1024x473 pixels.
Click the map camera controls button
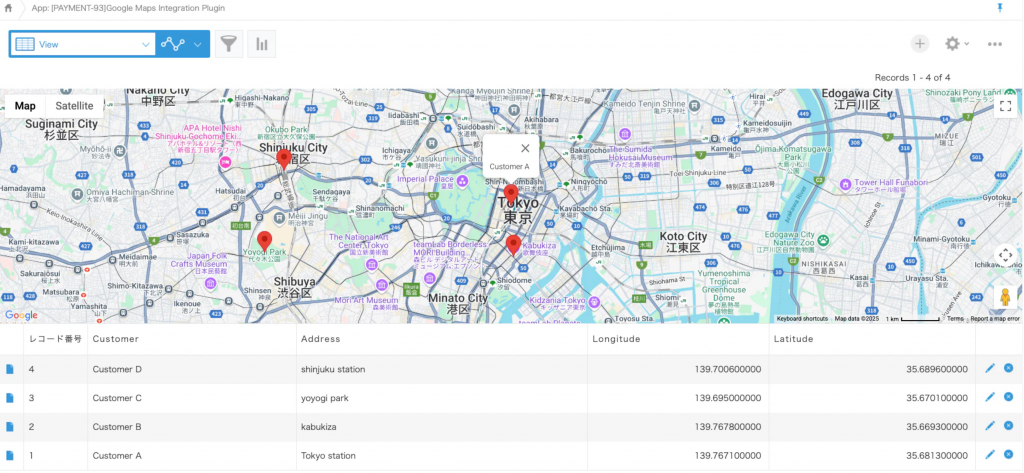(x=1006, y=255)
